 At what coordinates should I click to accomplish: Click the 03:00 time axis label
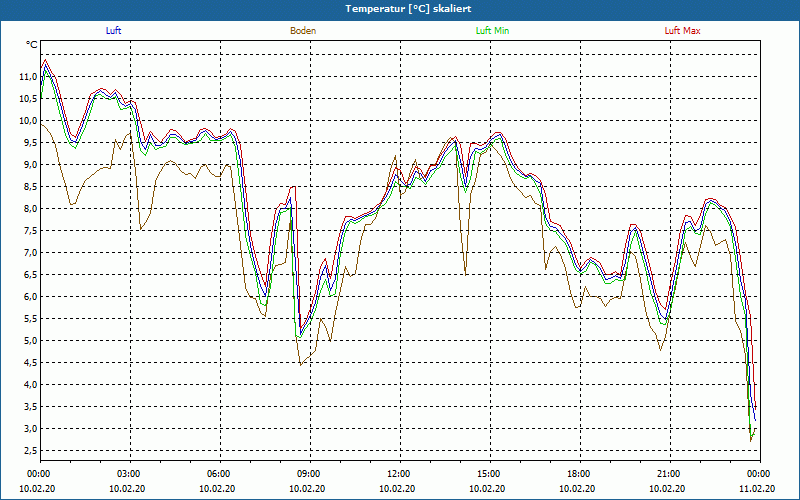click(x=130, y=473)
